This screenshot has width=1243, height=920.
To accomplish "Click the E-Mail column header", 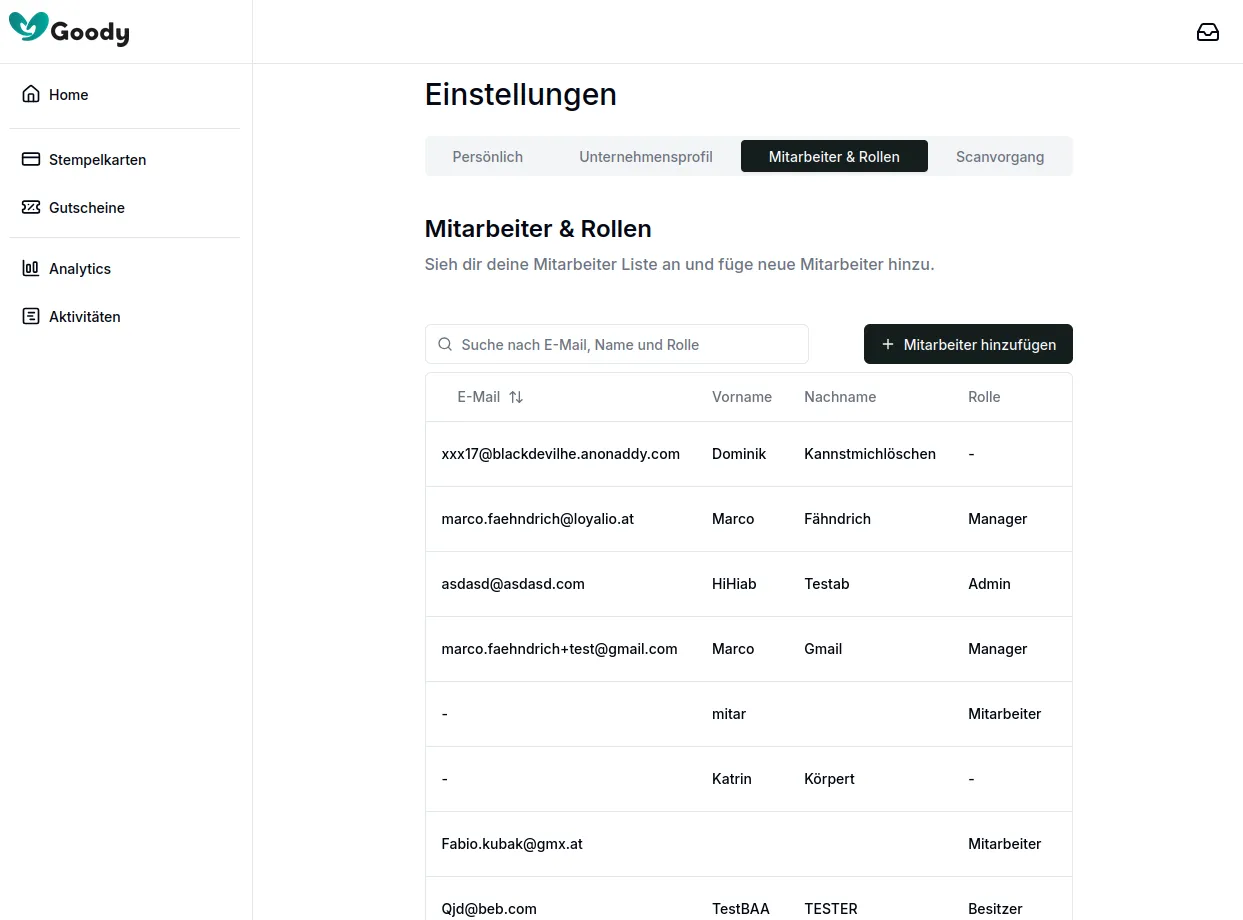I will click(479, 397).
